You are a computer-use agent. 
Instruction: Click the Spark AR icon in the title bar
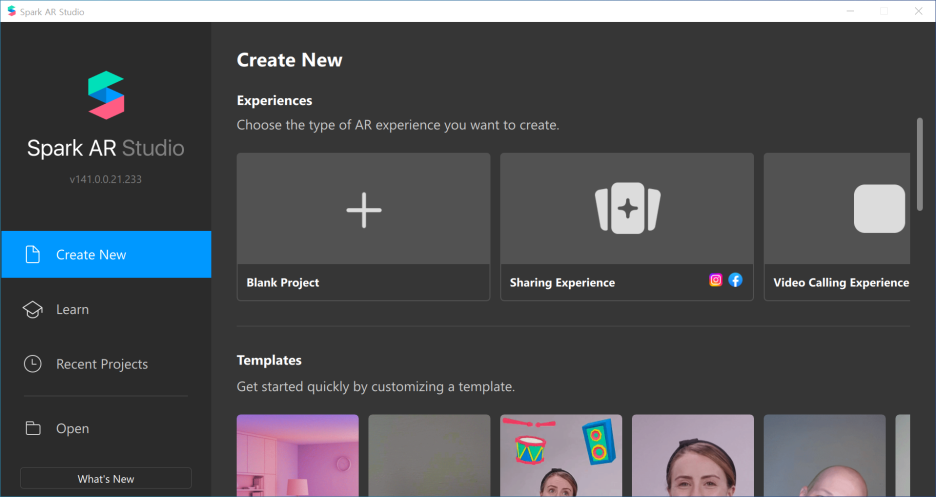(11, 11)
